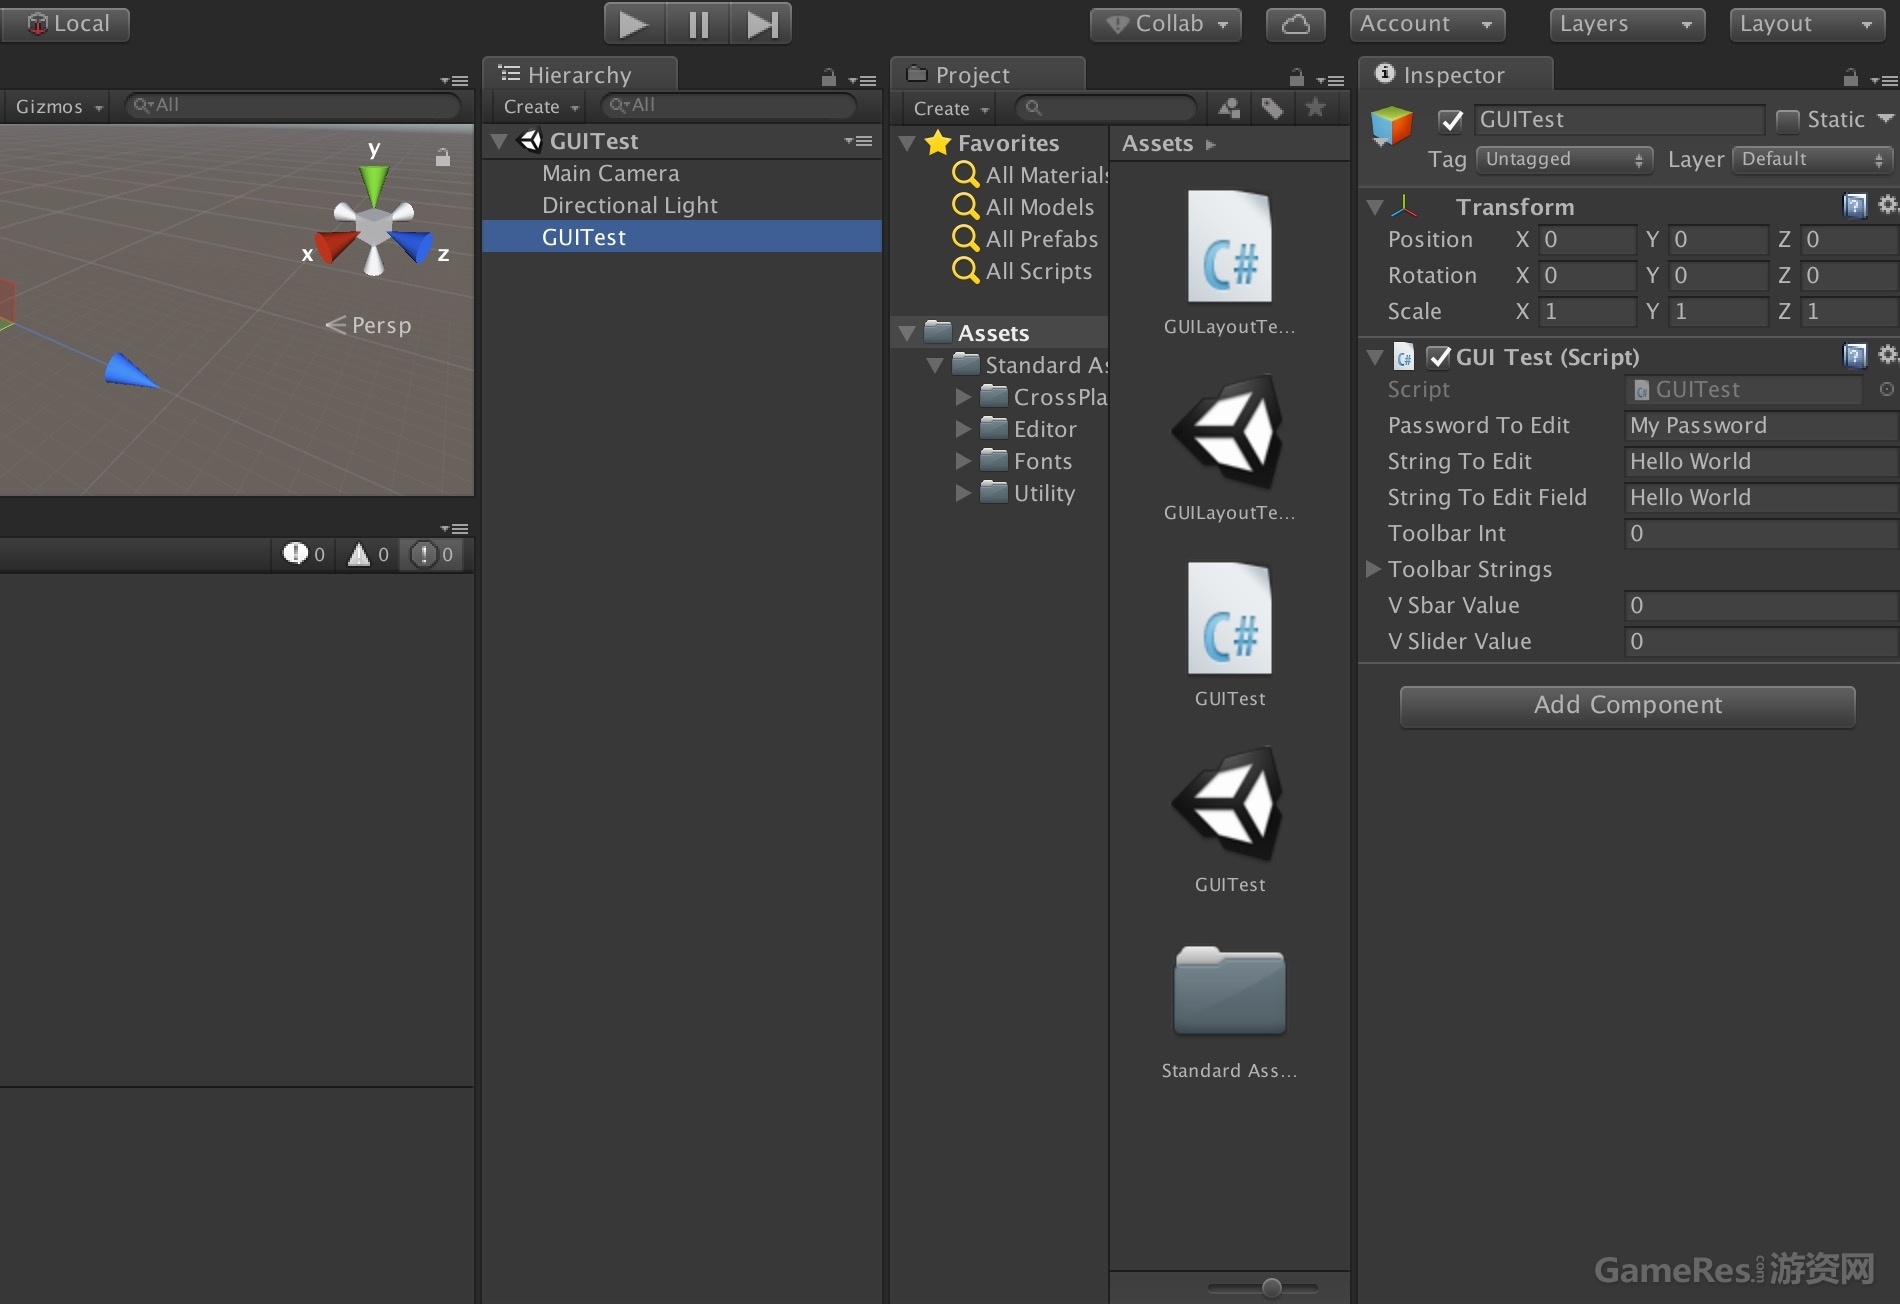1900x1304 pixels.
Task: Click the red X axis cone of the scene gizmo
Action: pyautogui.click(x=336, y=245)
